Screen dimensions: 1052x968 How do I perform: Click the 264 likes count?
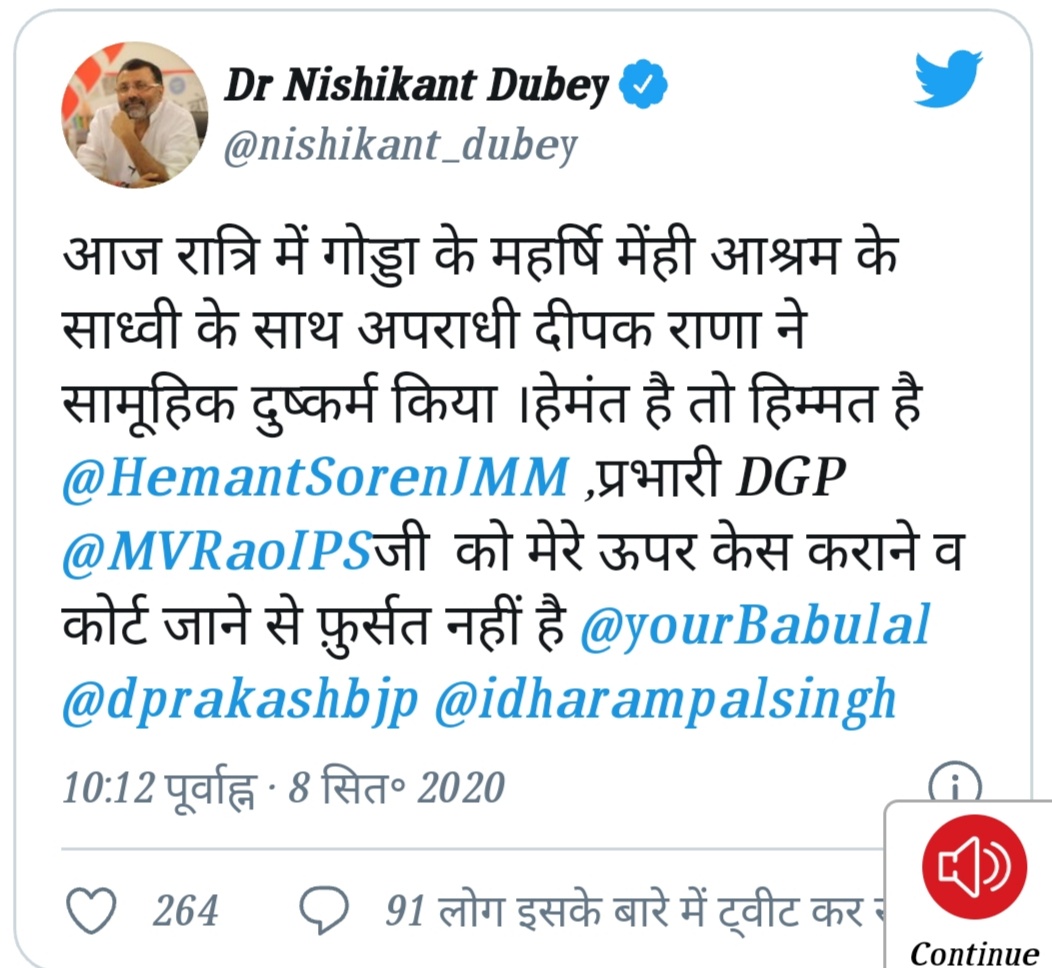185,911
